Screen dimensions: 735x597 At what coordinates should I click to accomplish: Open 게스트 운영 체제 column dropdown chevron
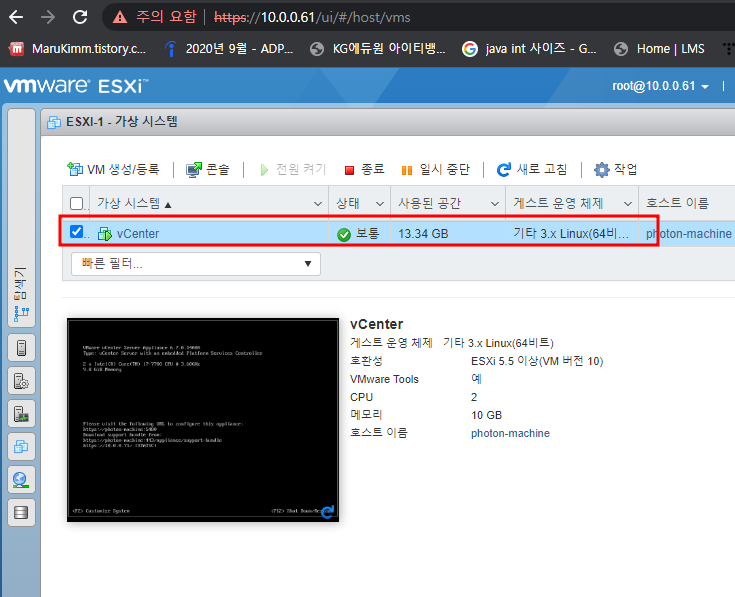(x=628, y=204)
